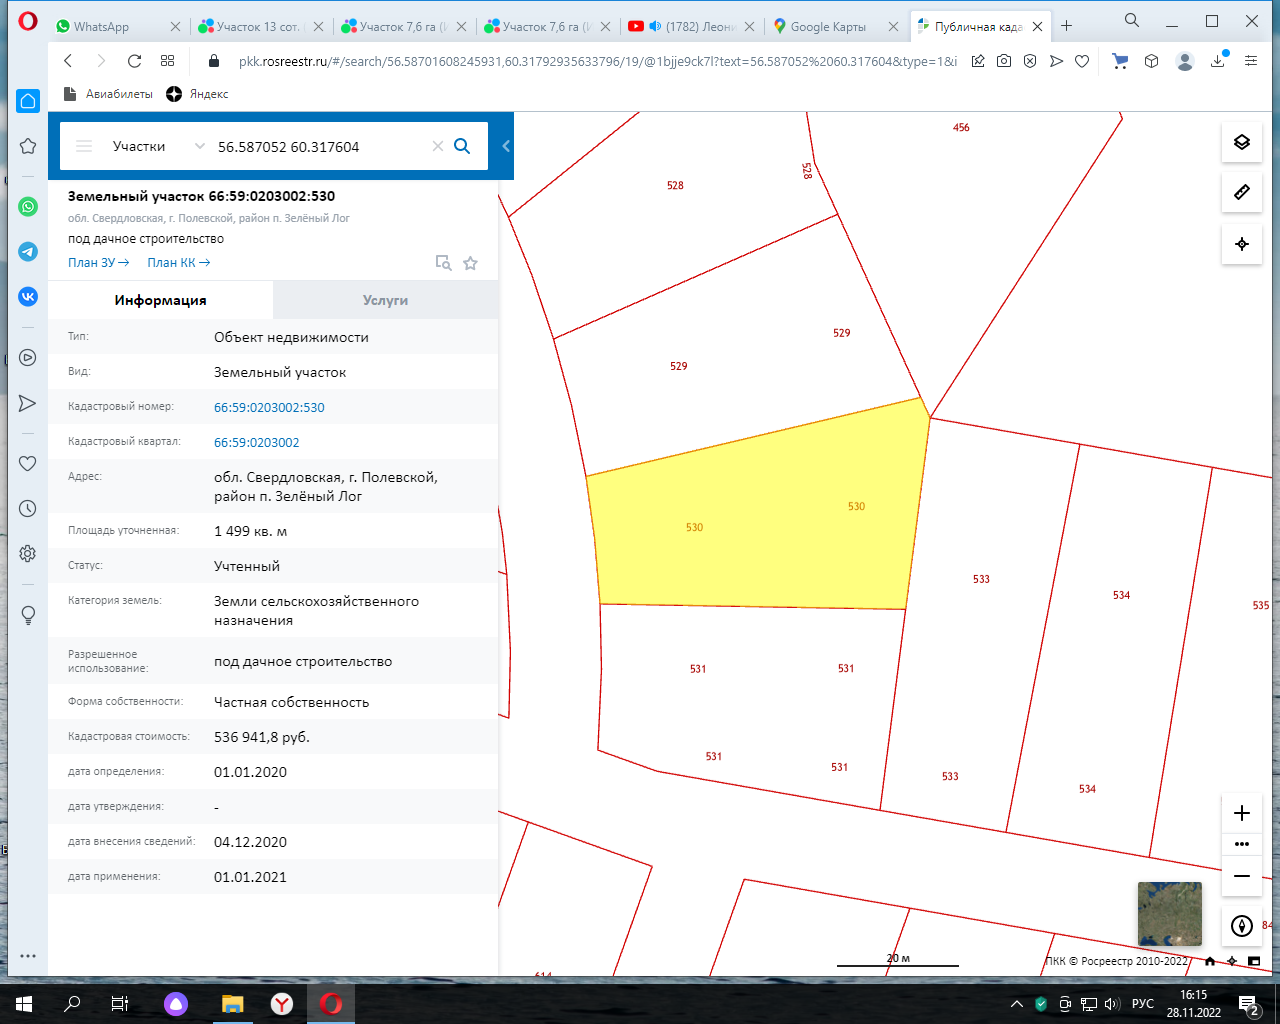Open the map layers panel
1280x1024 pixels.
[x=1241, y=142]
